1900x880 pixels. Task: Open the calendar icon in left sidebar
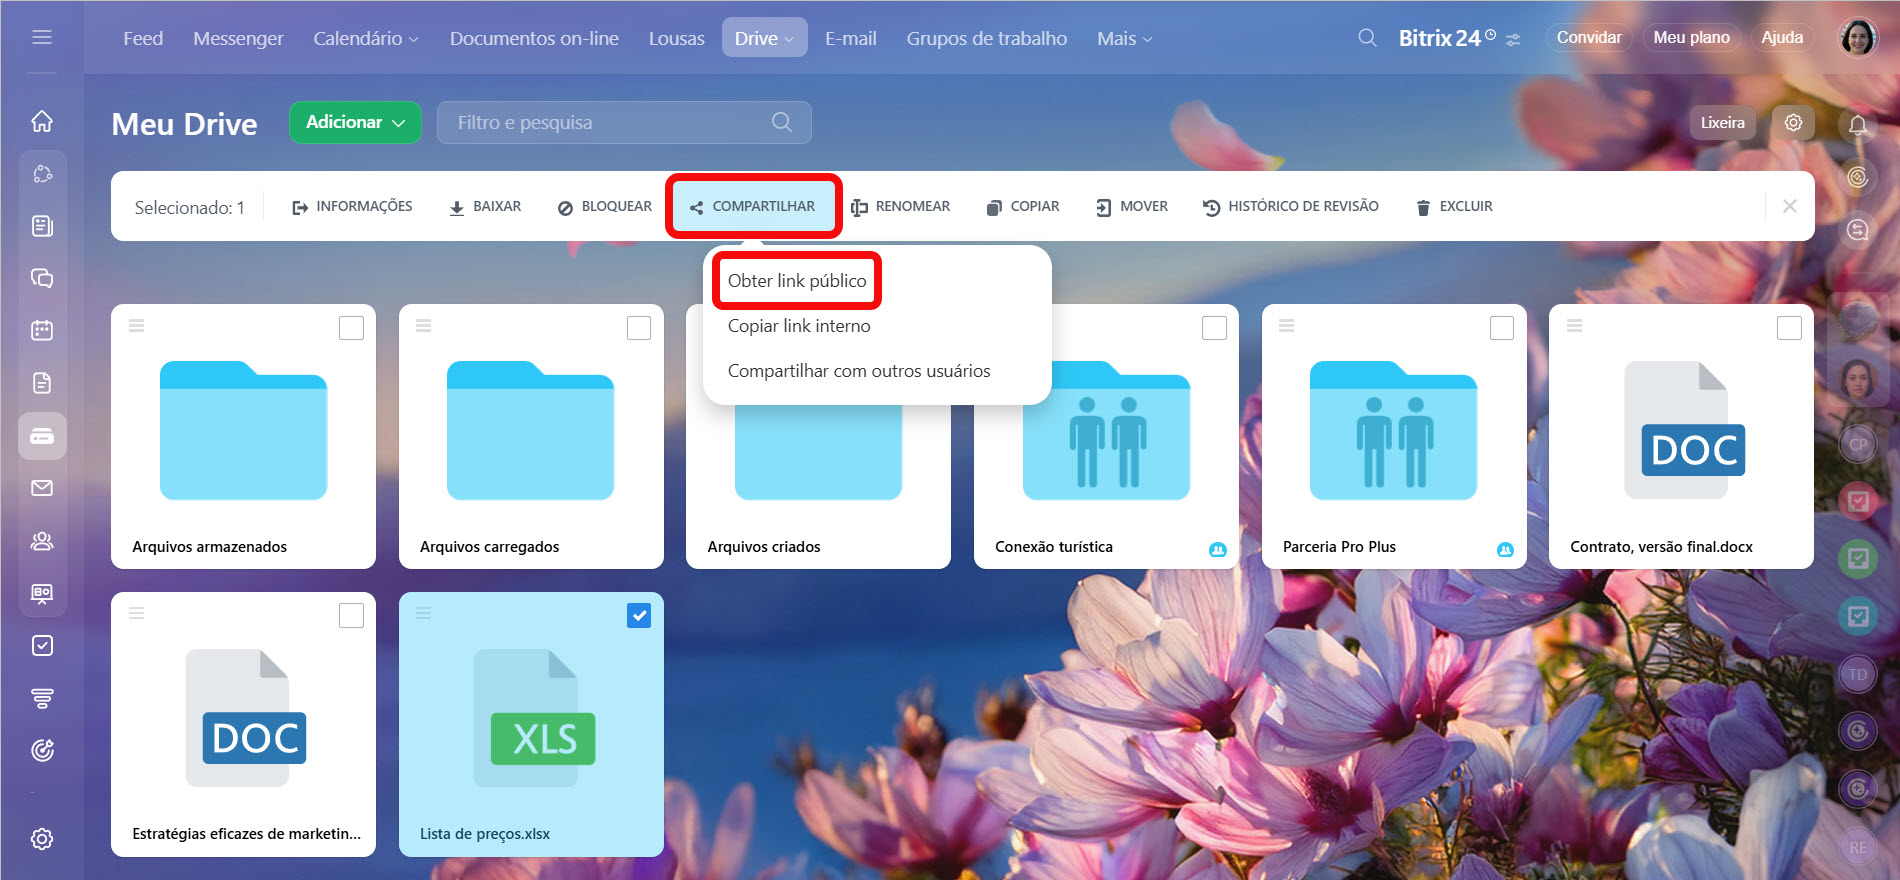click(42, 330)
